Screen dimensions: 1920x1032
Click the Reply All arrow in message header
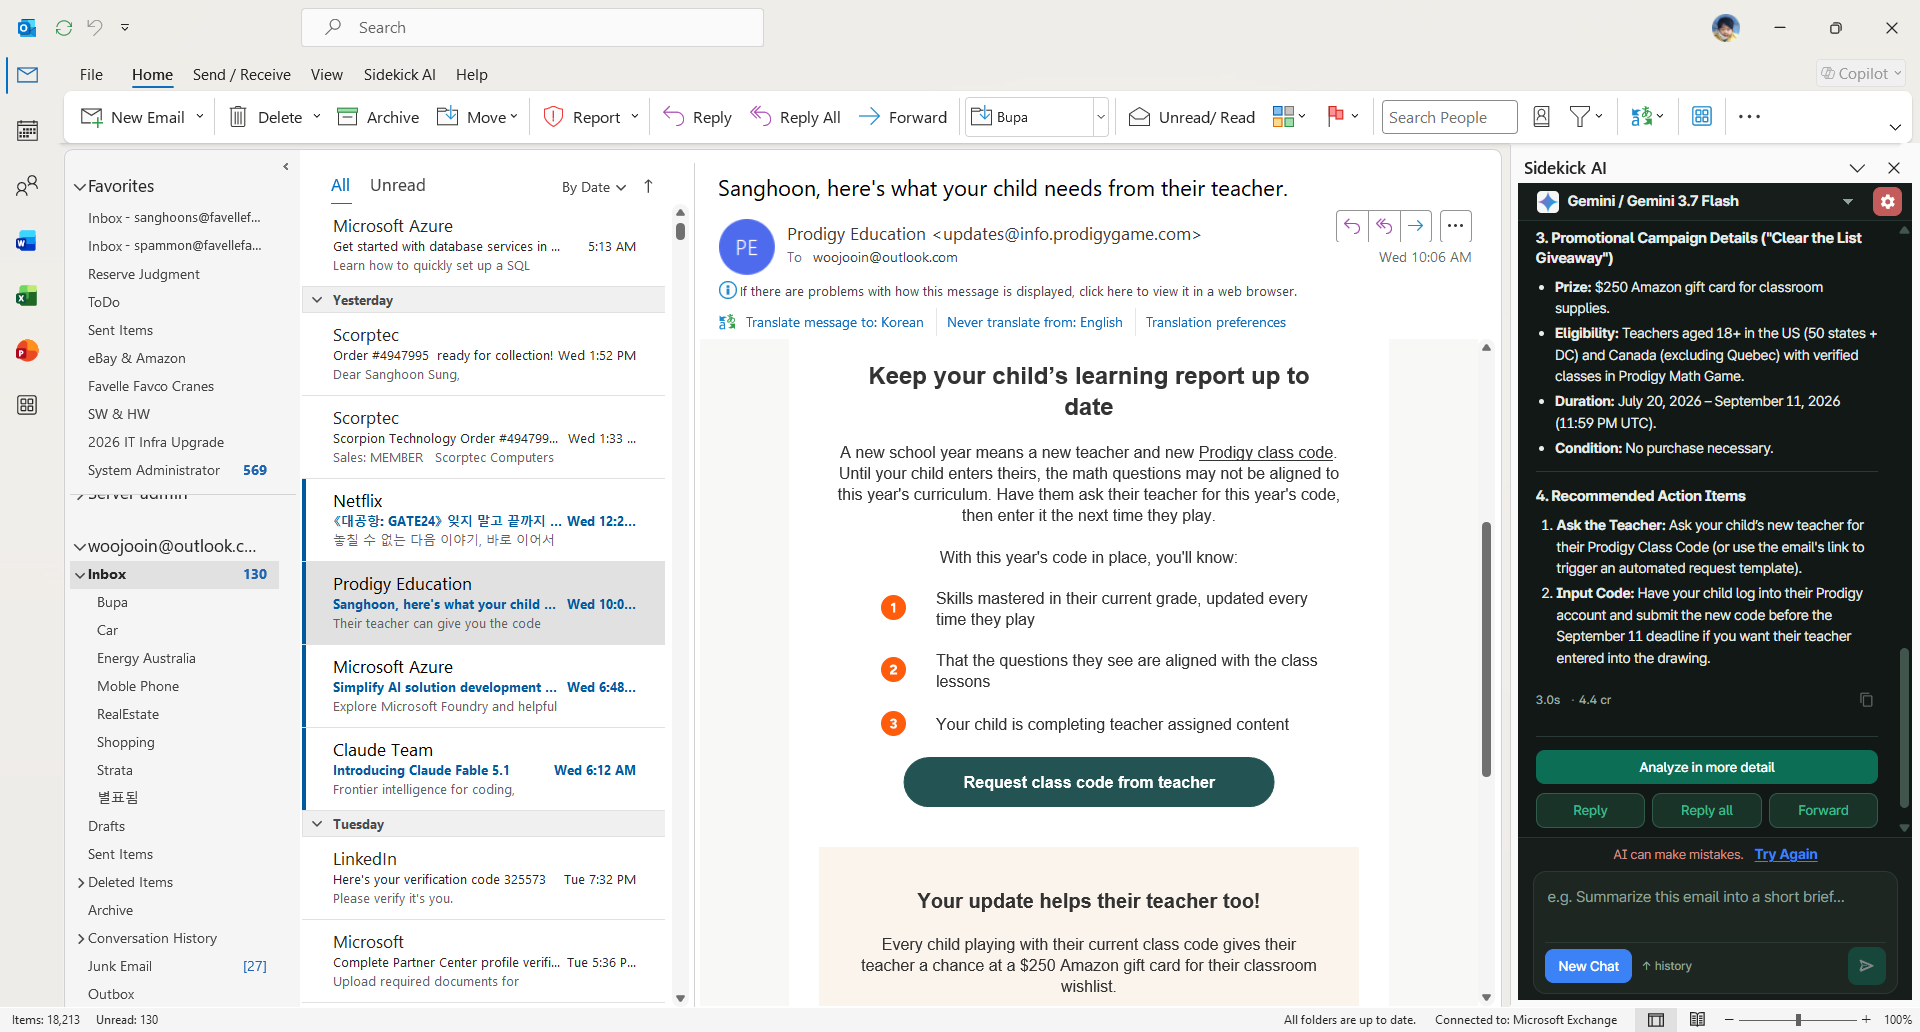(x=1384, y=226)
